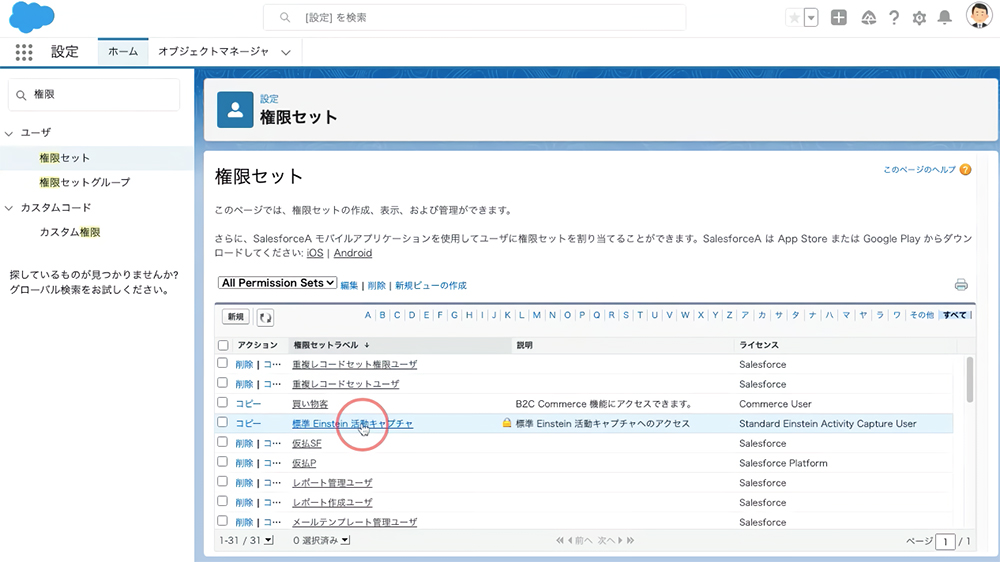Open the 仮払P permission set
Viewport: 1000px width, 562px height.
click(304, 463)
